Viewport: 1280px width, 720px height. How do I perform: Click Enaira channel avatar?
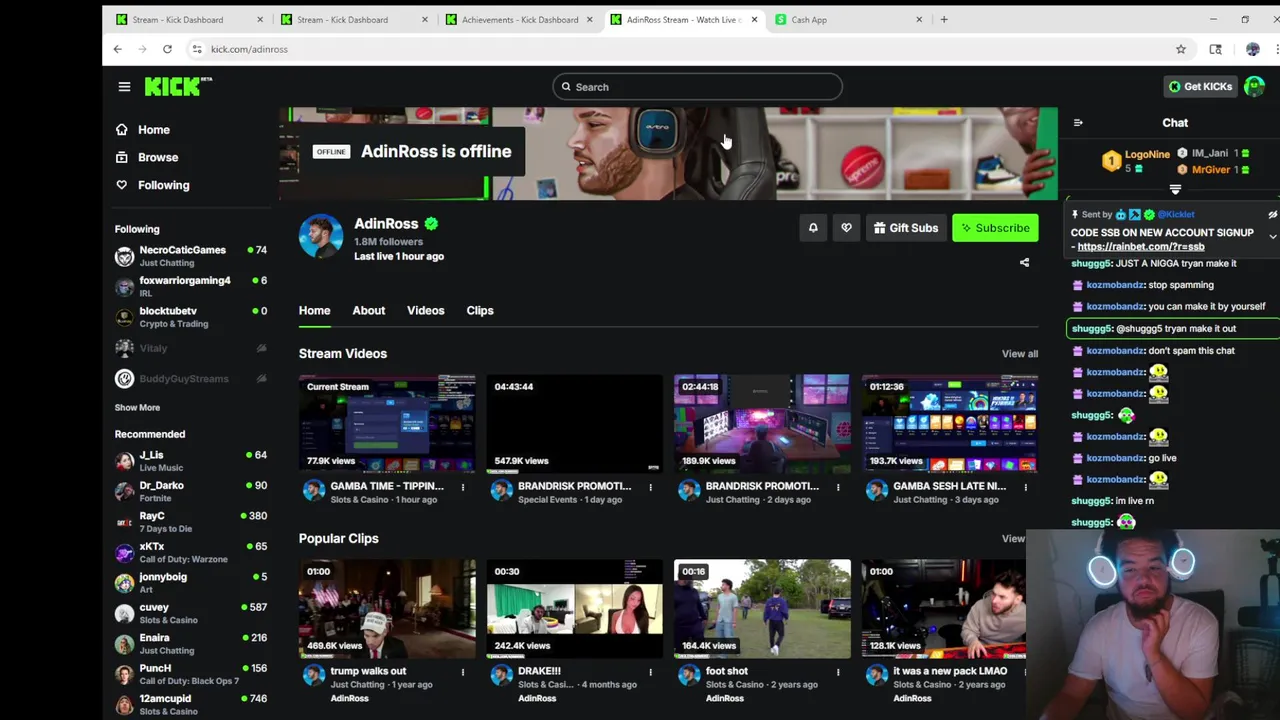pyautogui.click(x=124, y=644)
